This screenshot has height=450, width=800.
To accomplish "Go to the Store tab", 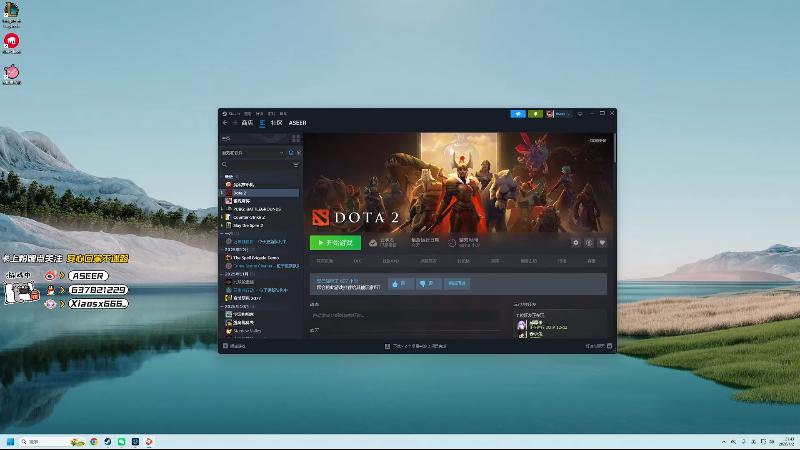I will click(247, 123).
